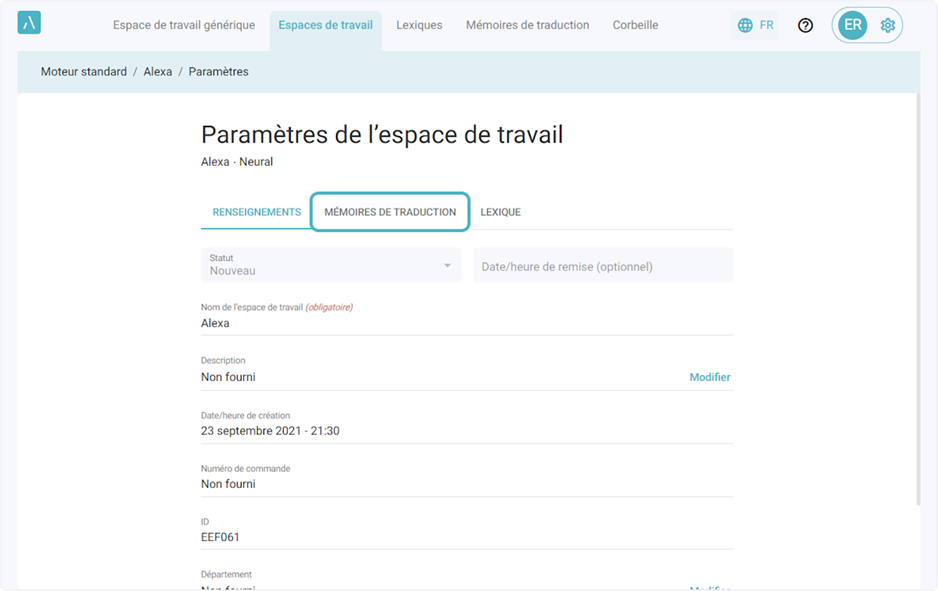Click the vertical page scrollbar
The height and width of the screenshot is (591, 938).
(x=918, y=300)
